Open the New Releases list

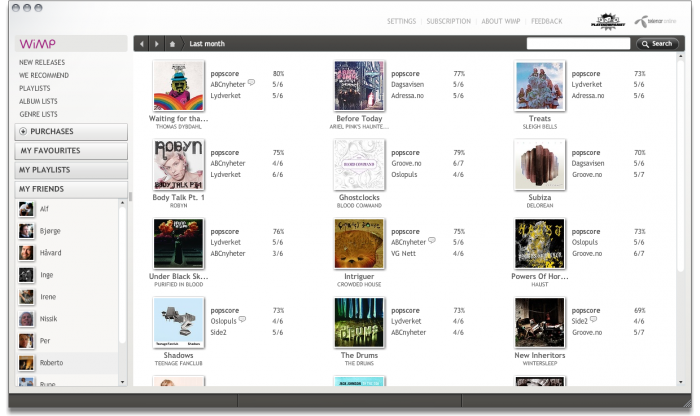[x=44, y=62]
